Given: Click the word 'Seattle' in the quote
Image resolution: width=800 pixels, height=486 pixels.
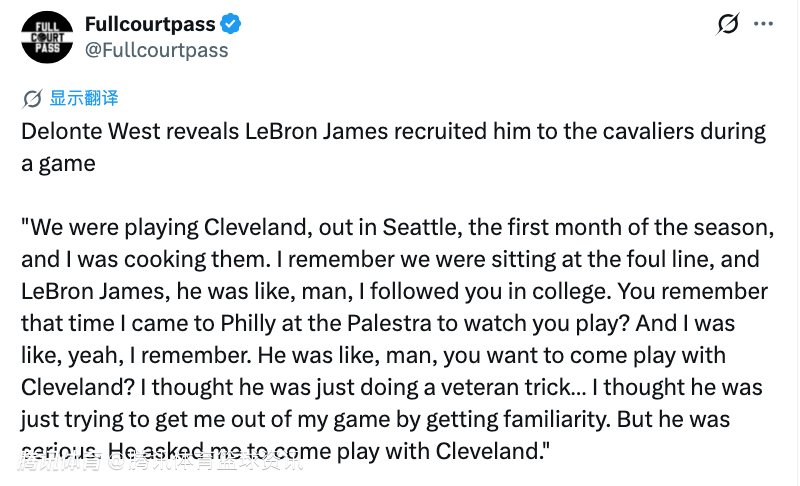Looking at the screenshot, I should click(x=422, y=227).
